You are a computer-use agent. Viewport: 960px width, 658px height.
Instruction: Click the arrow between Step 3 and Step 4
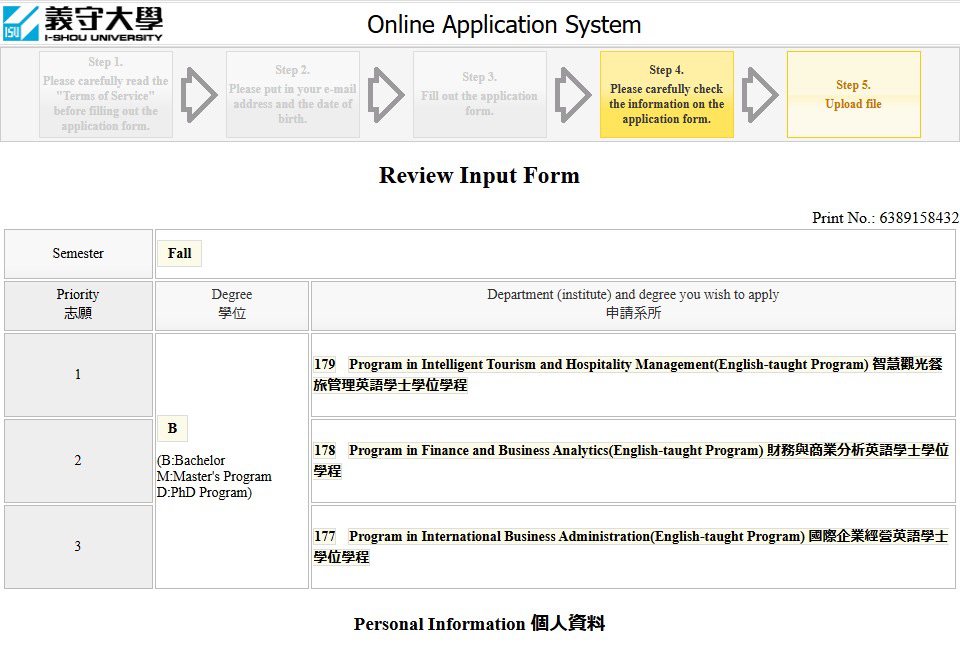(573, 95)
